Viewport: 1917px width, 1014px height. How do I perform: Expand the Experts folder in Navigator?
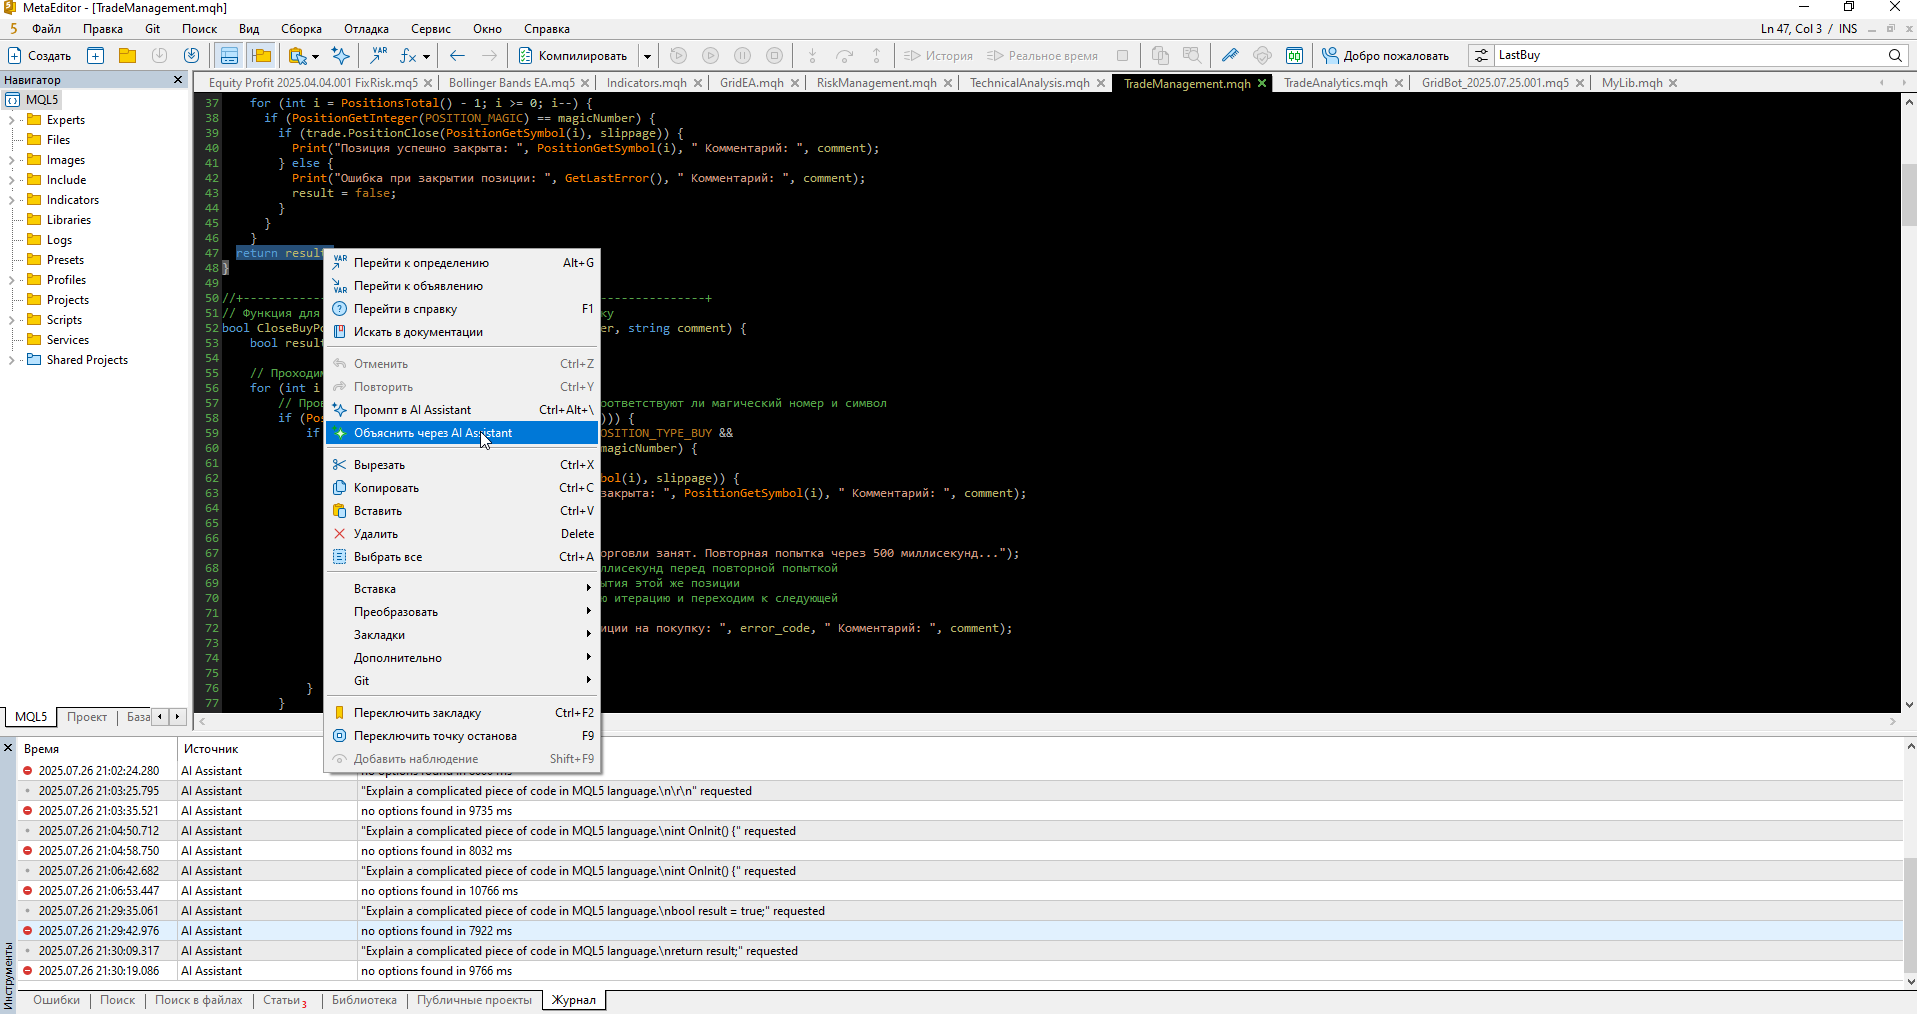[x=11, y=120]
